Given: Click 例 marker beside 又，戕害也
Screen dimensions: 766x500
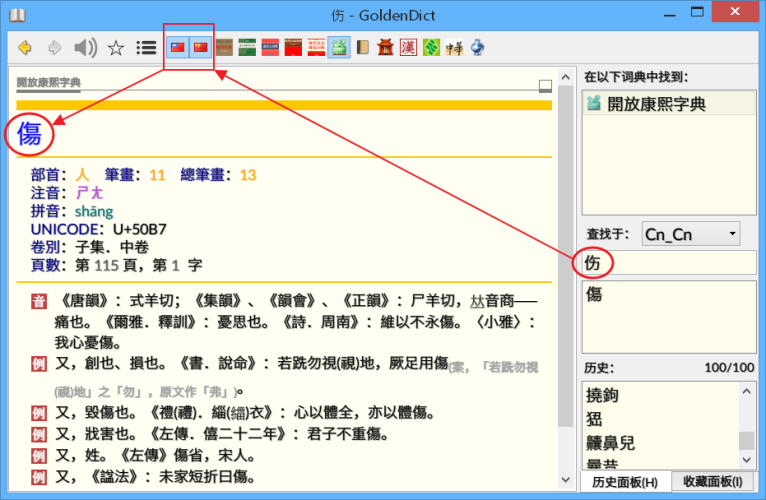Looking at the screenshot, I should (x=39, y=435).
